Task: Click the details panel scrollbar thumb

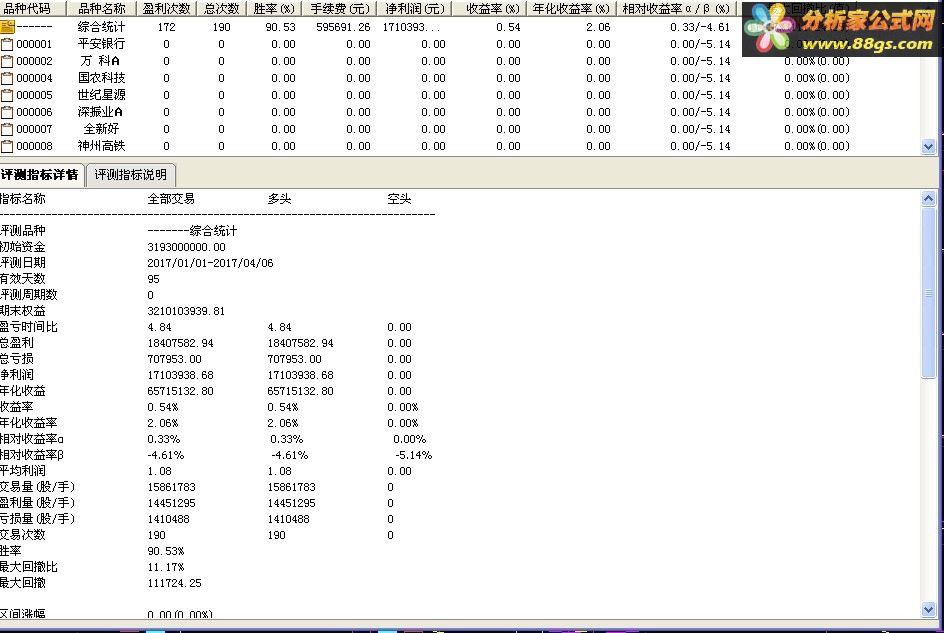Action: click(928, 293)
